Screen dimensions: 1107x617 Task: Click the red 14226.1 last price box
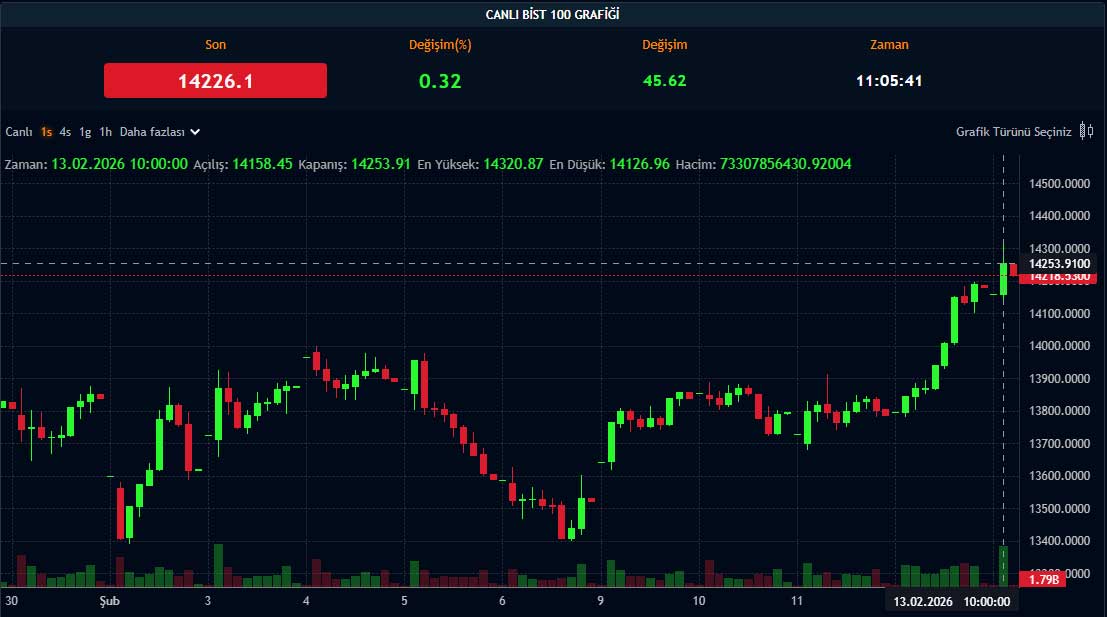[215, 81]
